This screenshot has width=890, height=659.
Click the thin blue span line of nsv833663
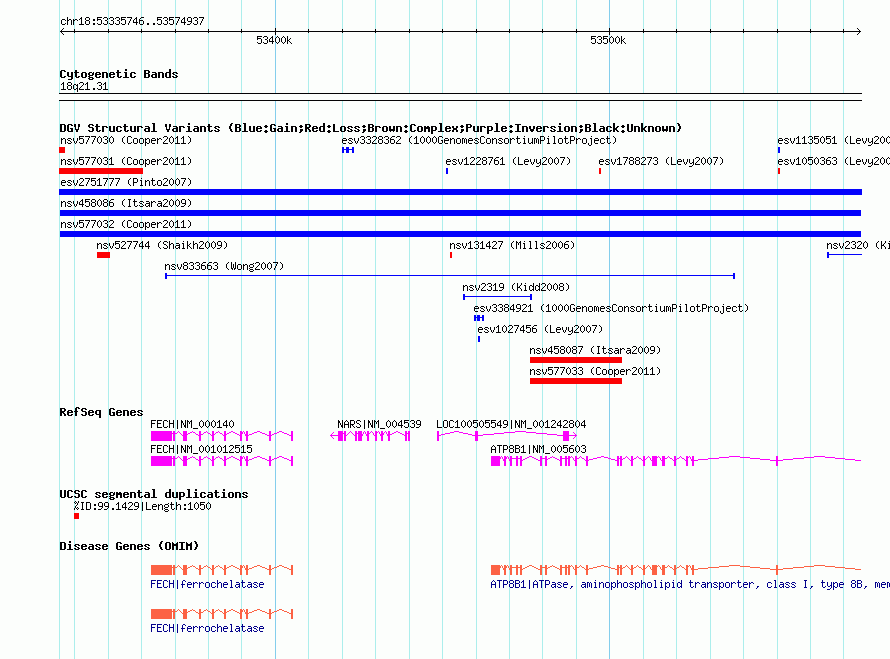(x=450, y=276)
